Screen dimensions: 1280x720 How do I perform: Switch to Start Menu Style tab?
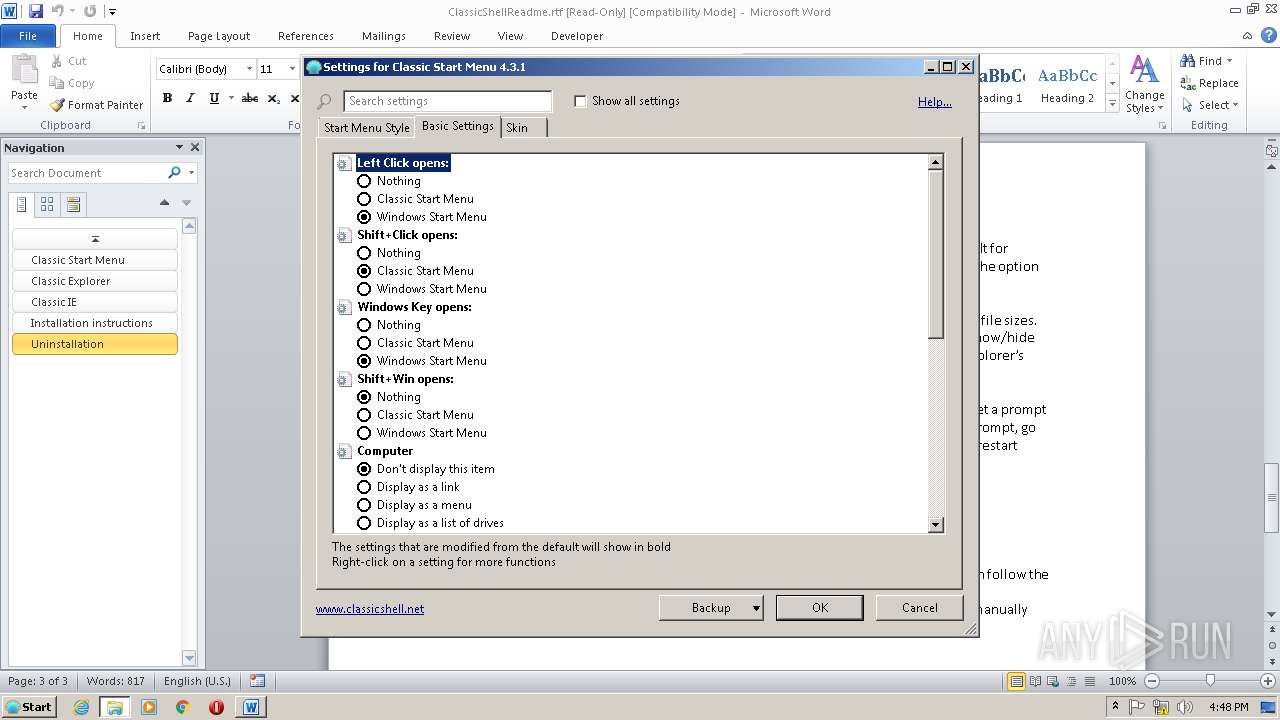pyautogui.click(x=367, y=128)
